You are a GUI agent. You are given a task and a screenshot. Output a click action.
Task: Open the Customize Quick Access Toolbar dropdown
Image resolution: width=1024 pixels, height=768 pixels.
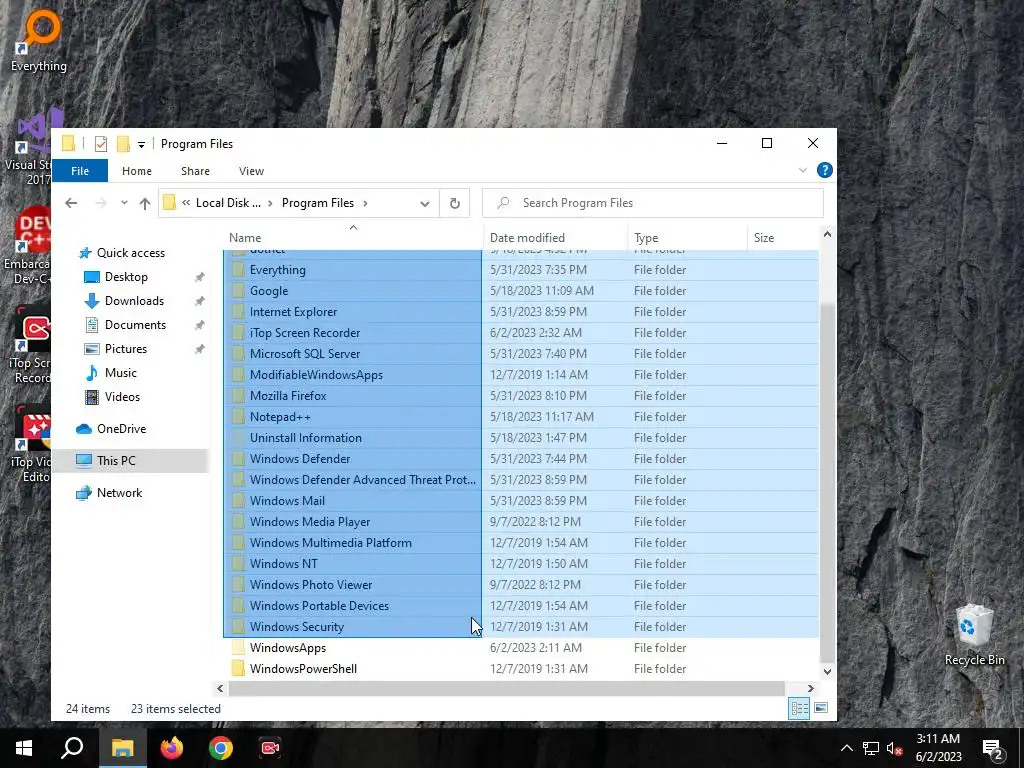pyautogui.click(x=141, y=144)
